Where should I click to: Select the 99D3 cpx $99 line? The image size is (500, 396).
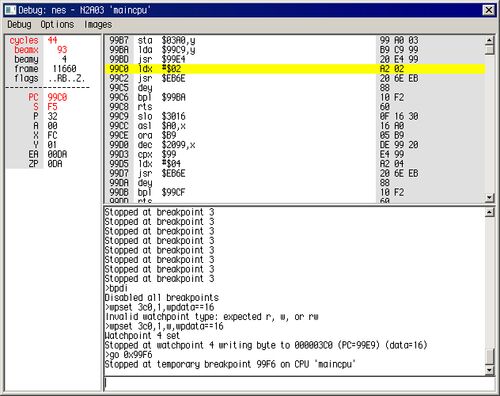coord(295,154)
